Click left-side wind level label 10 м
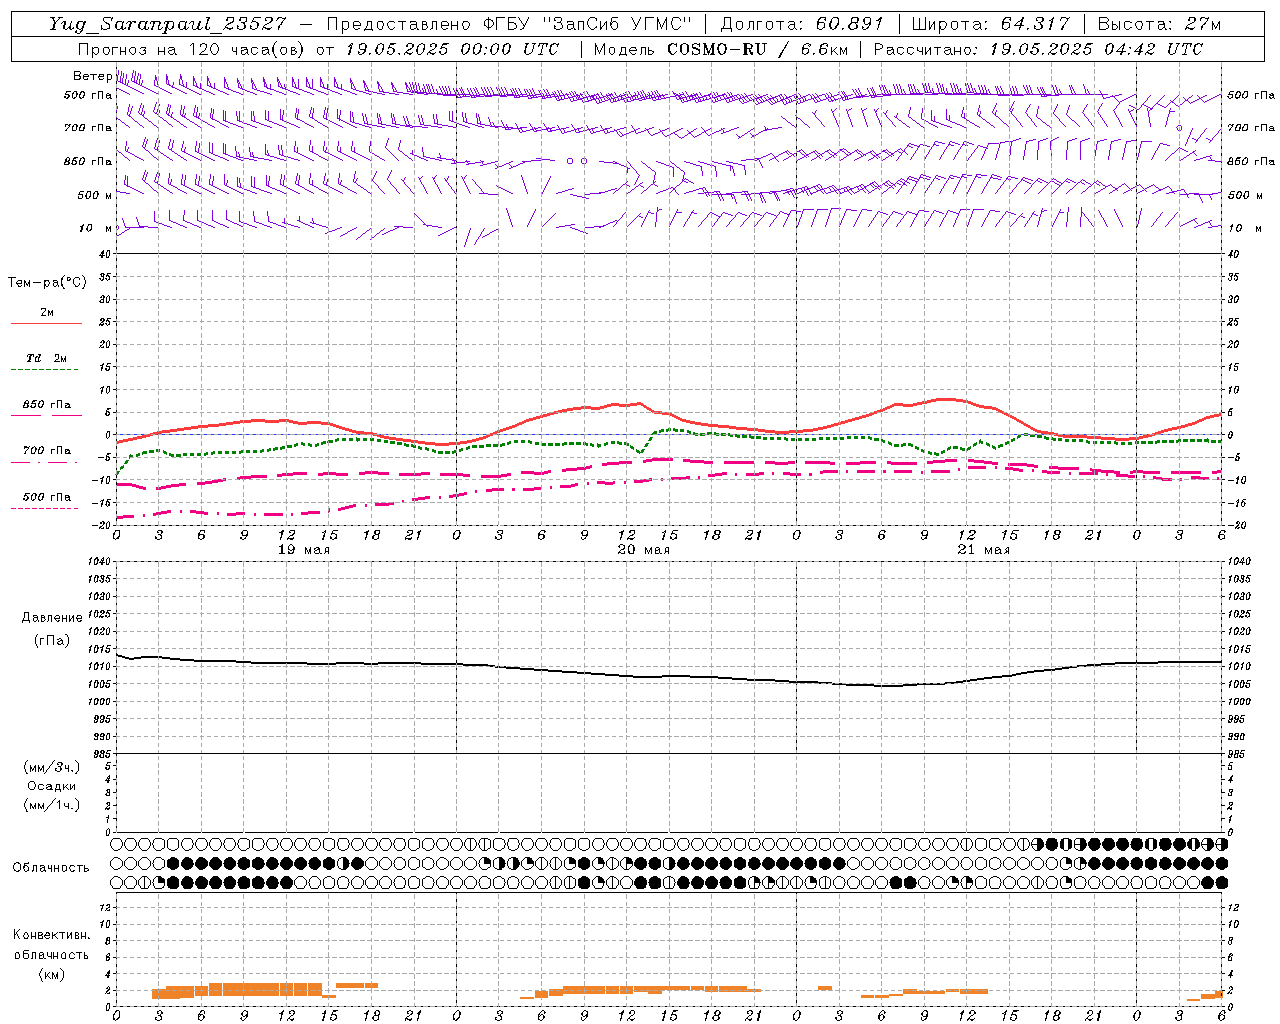The image size is (1280, 1024). (x=96, y=228)
